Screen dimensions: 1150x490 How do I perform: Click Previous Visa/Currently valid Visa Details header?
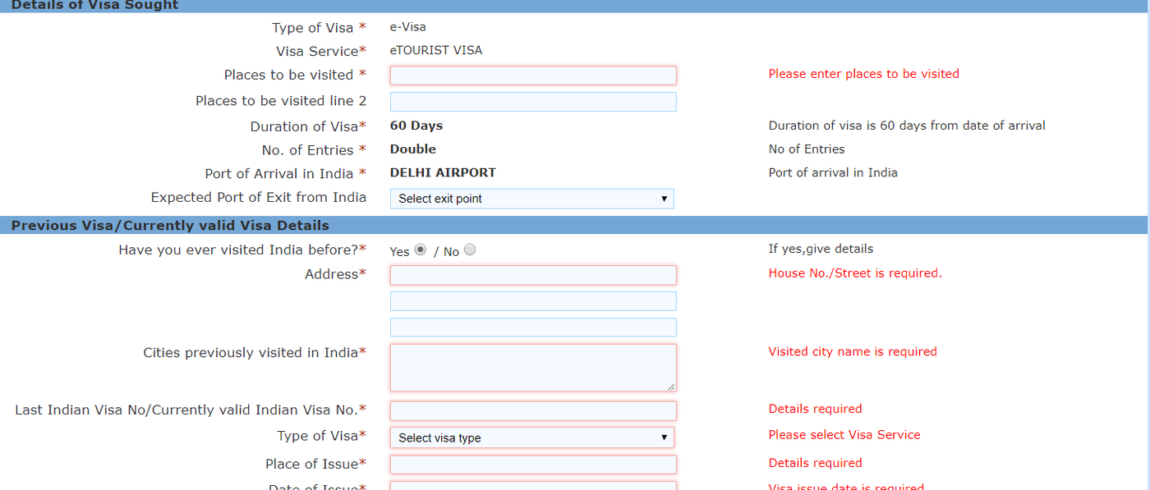[170, 225]
